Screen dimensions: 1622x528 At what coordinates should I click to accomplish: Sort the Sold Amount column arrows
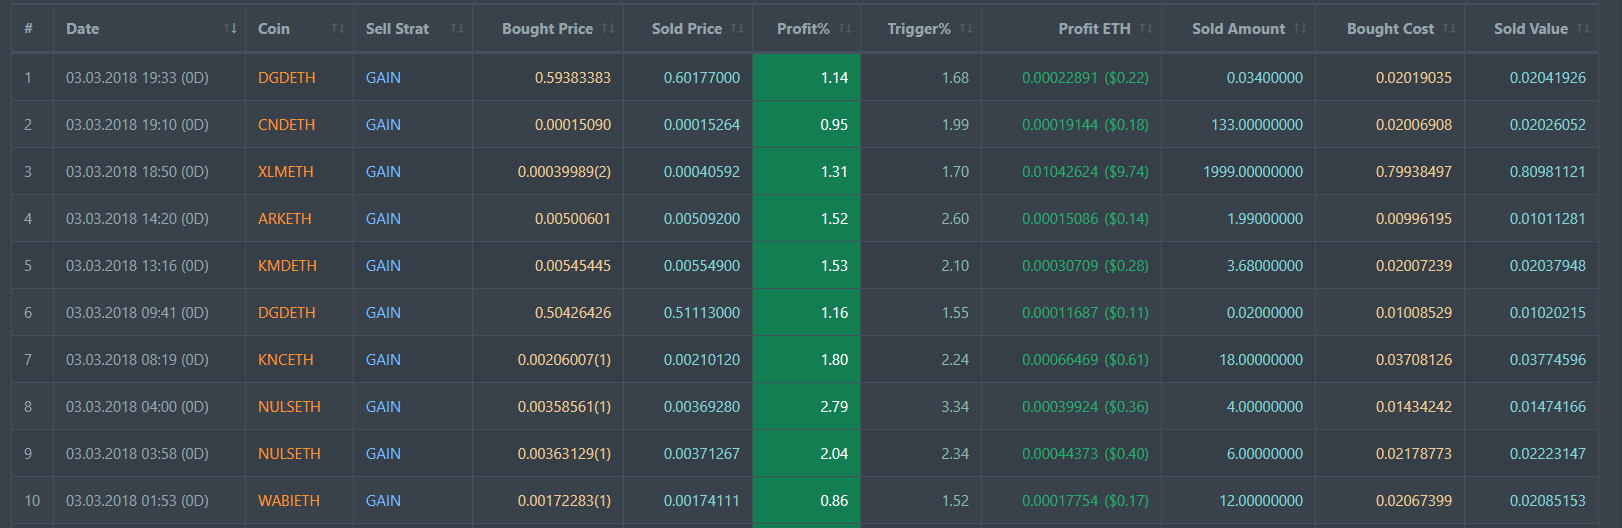point(1300,28)
